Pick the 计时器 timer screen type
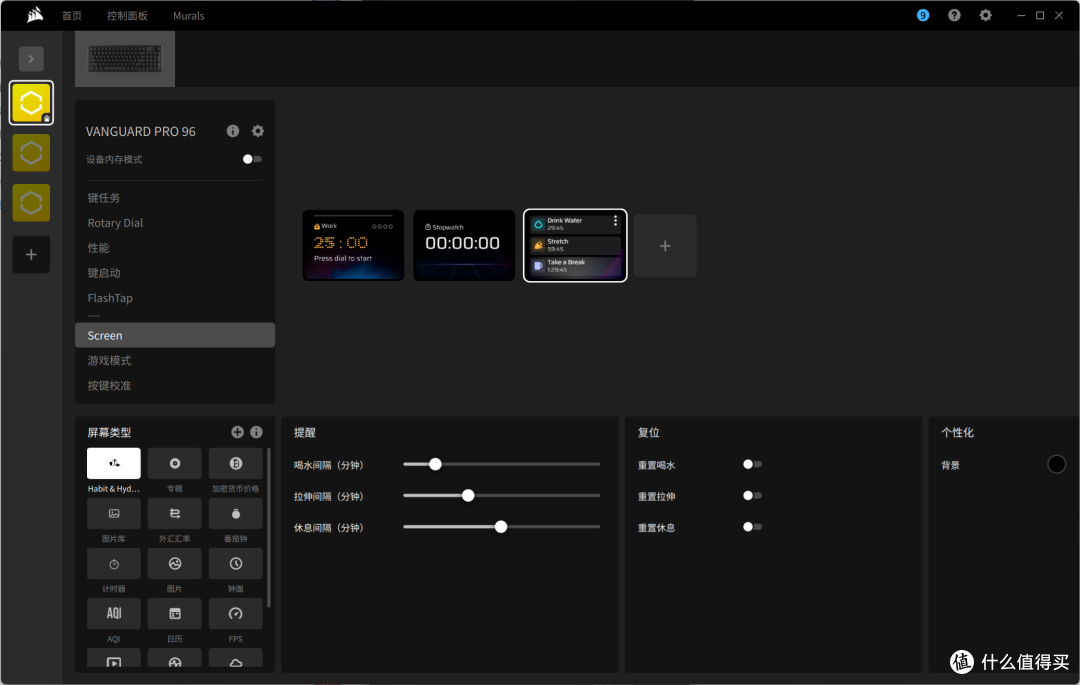The image size is (1080, 685). [114, 564]
